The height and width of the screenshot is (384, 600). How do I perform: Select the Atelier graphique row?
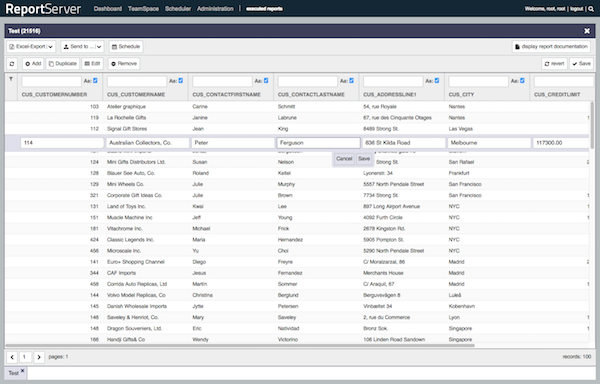[x=297, y=107]
